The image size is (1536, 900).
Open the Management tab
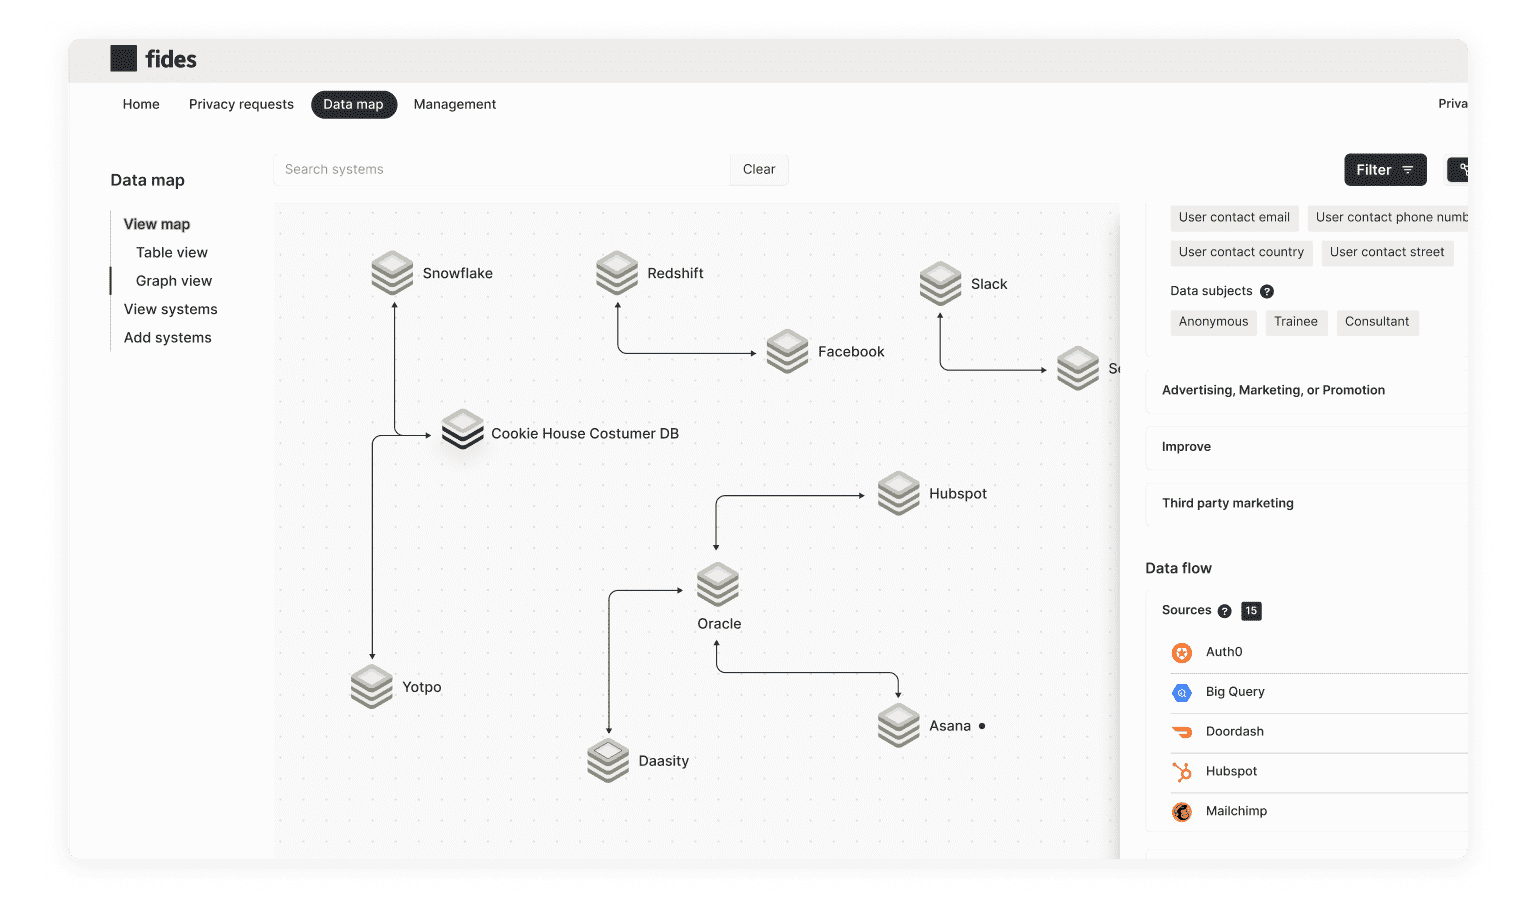click(455, 104)
